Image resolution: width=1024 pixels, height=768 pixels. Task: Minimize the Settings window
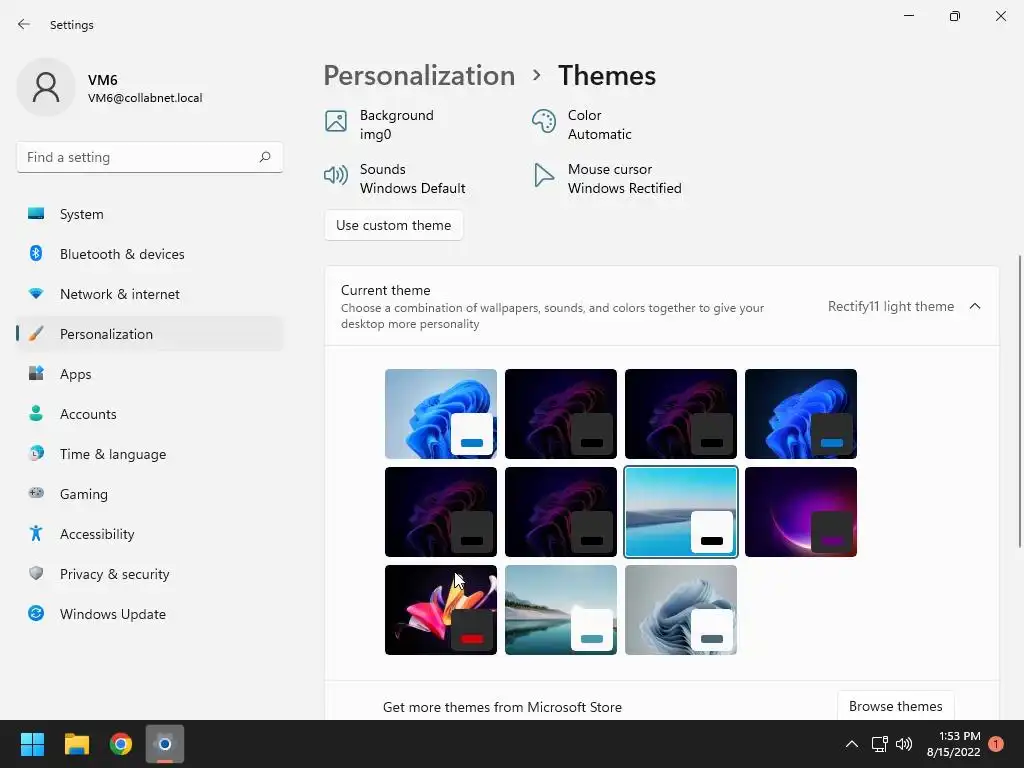tap(908, 16)
